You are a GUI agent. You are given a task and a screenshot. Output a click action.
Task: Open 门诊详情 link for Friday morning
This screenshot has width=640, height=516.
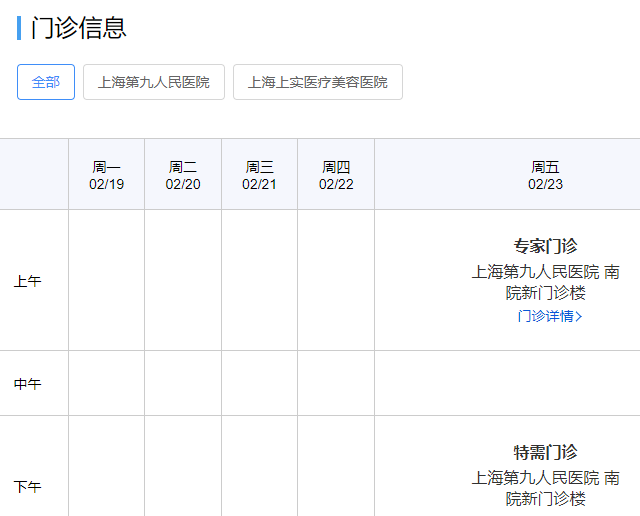tap(544, 316)
